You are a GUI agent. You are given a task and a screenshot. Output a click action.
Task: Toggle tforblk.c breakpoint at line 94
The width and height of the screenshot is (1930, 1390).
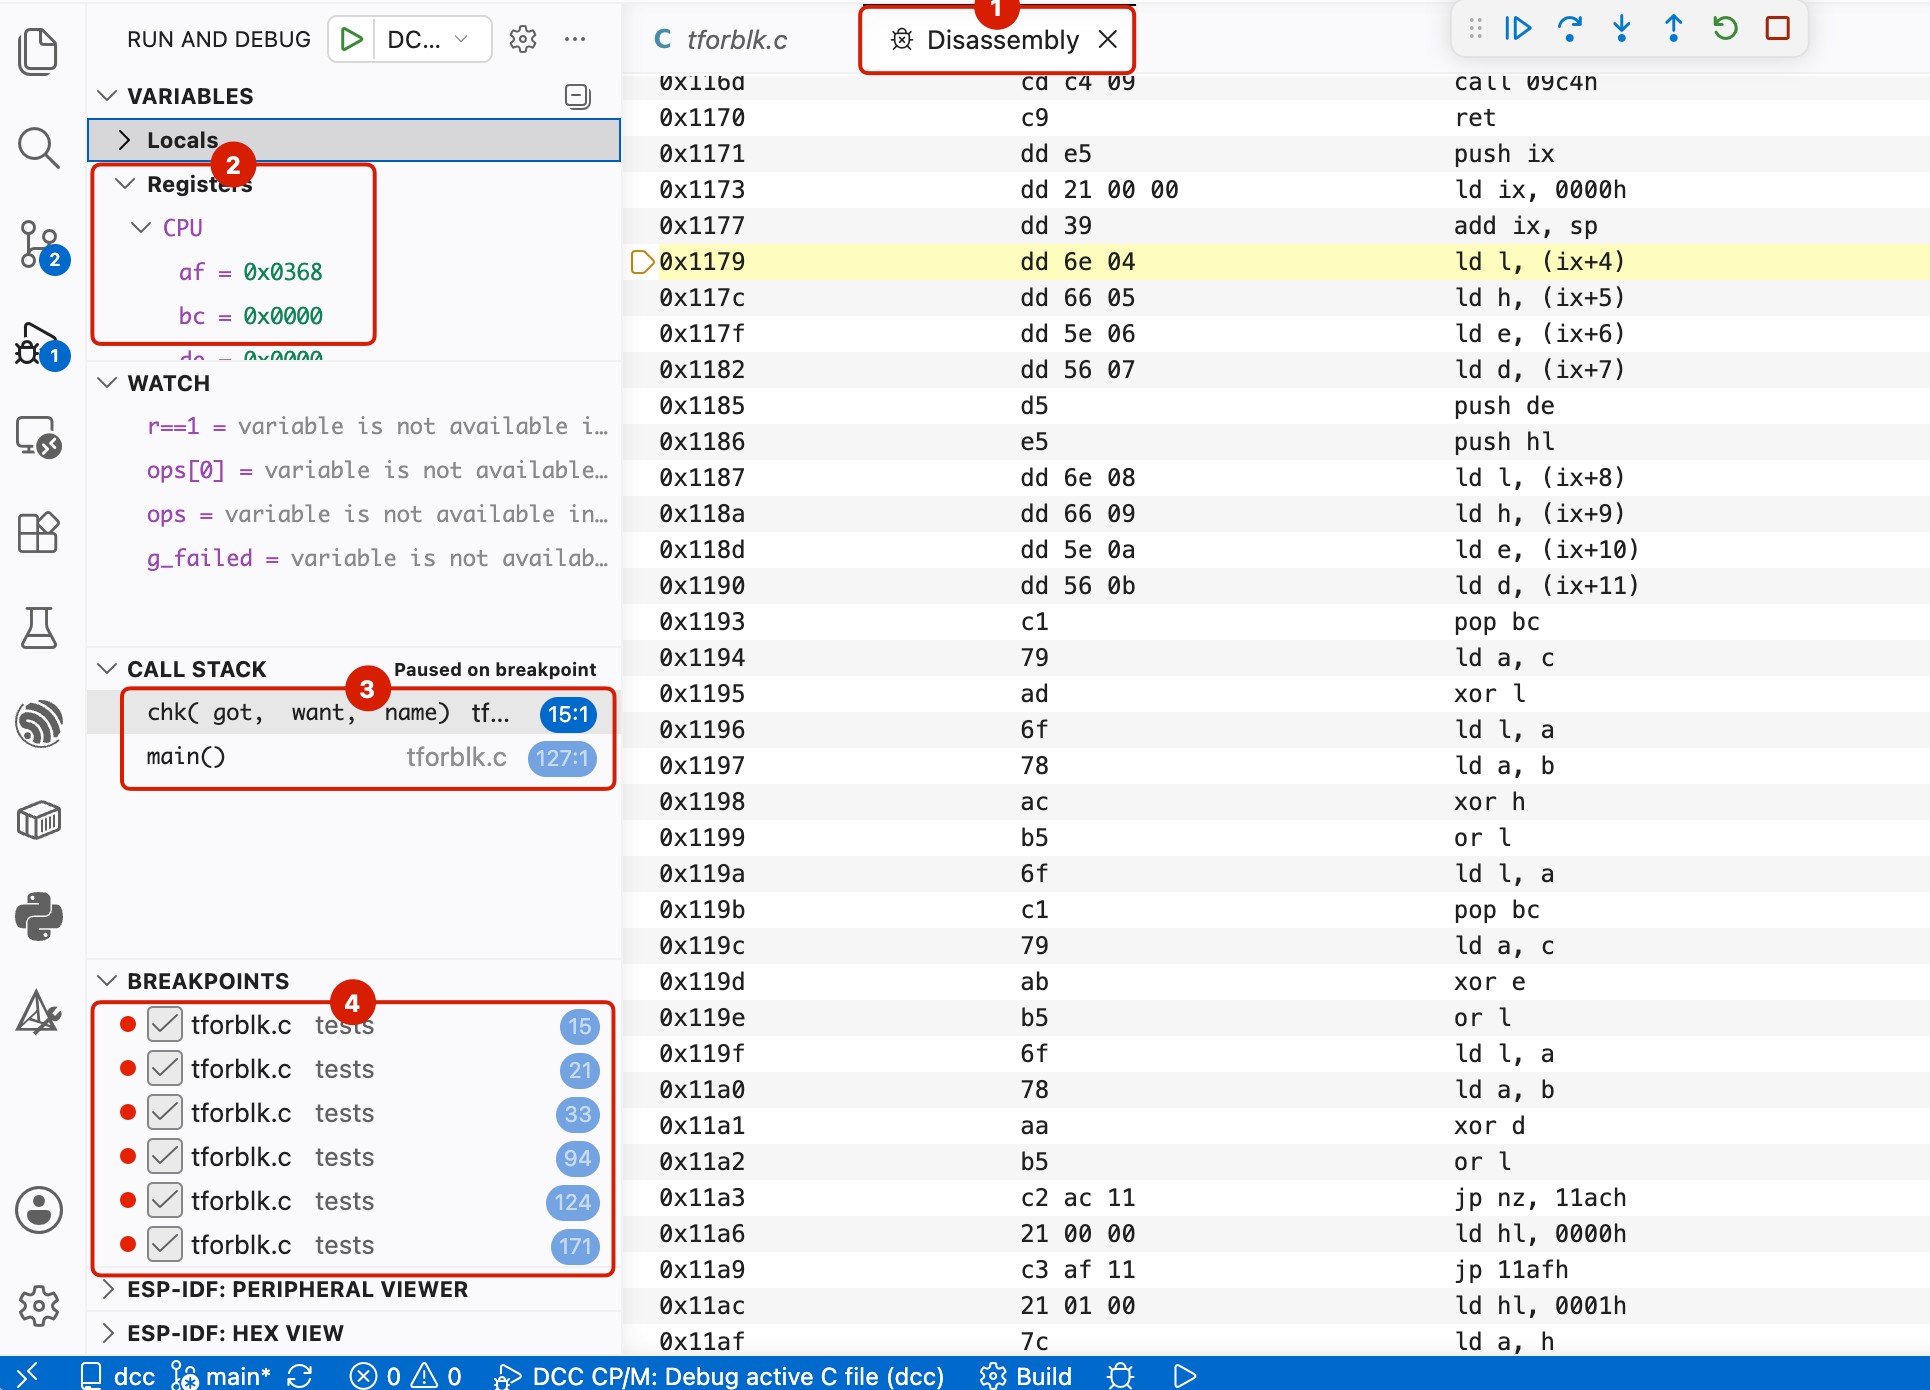click(165, 1157)
